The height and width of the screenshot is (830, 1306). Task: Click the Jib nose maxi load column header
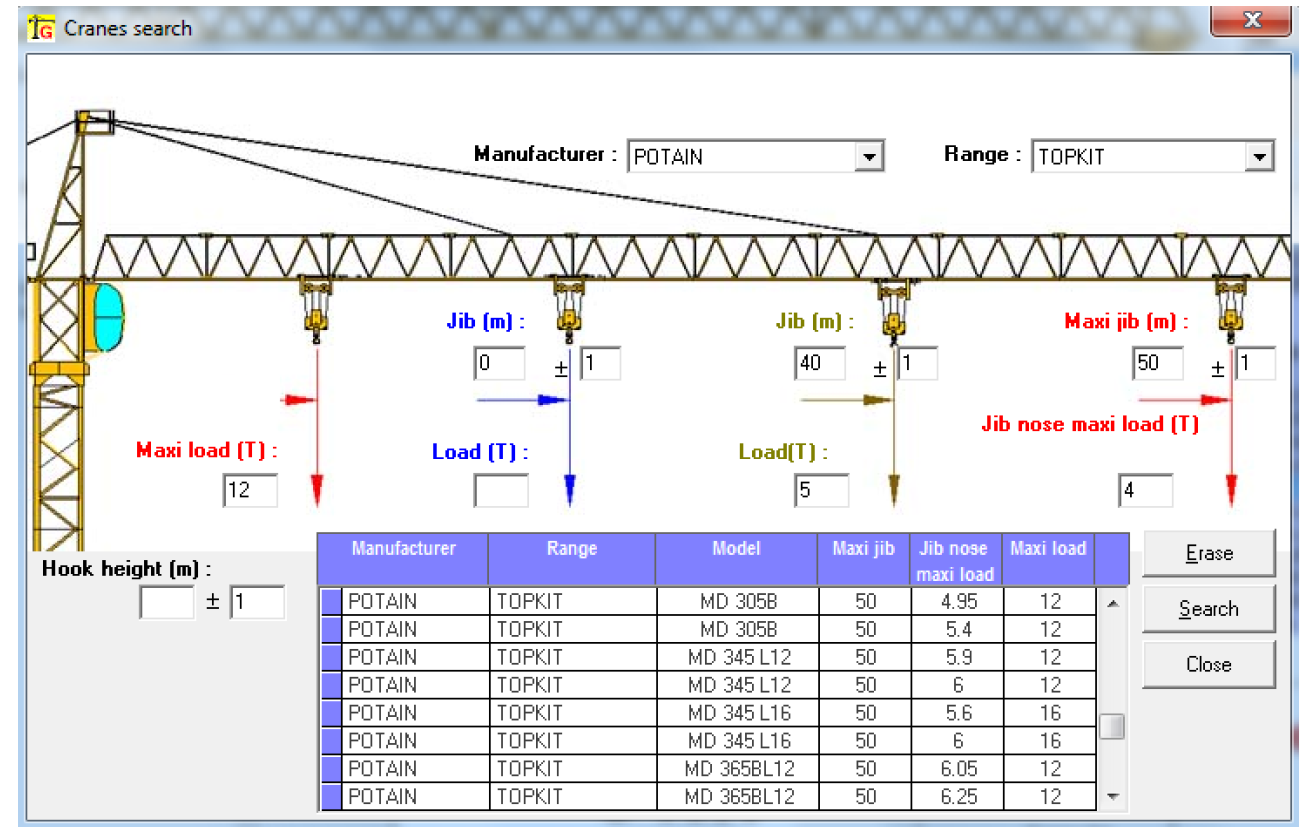pyautogui.click(x=956, y=559)
